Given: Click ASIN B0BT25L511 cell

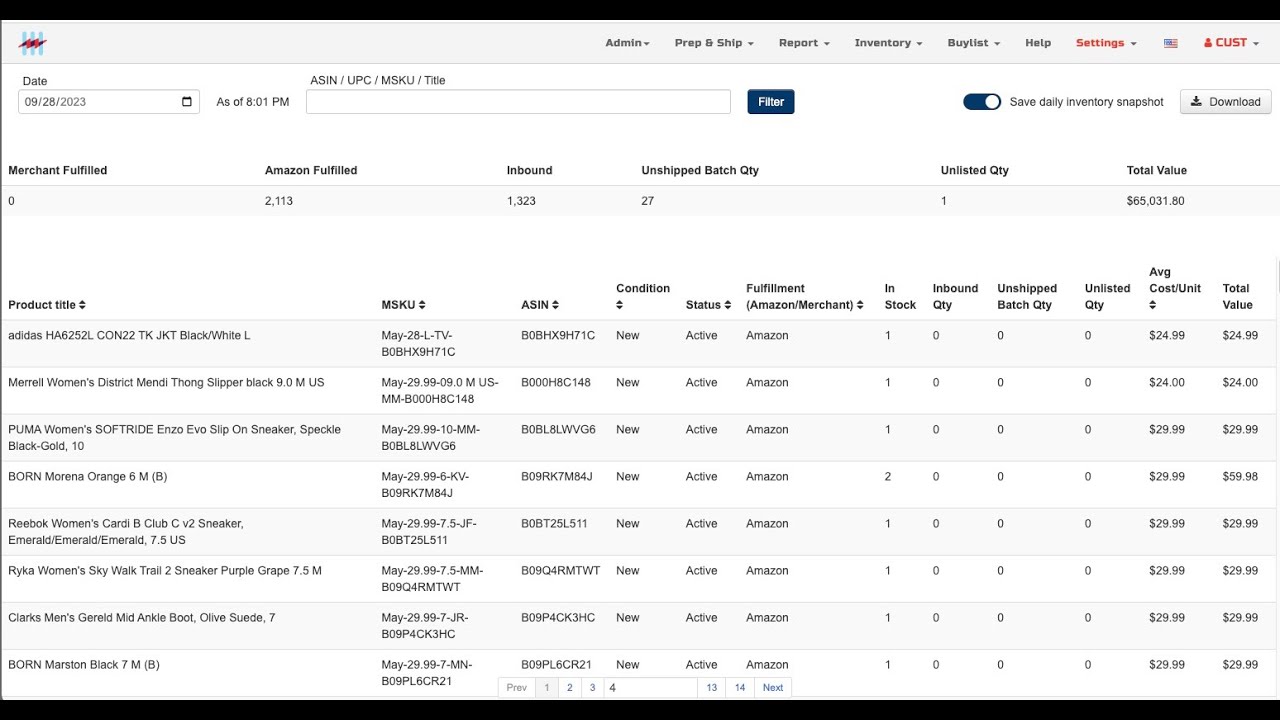Looking at the screenshot, I should coord(554,524).
